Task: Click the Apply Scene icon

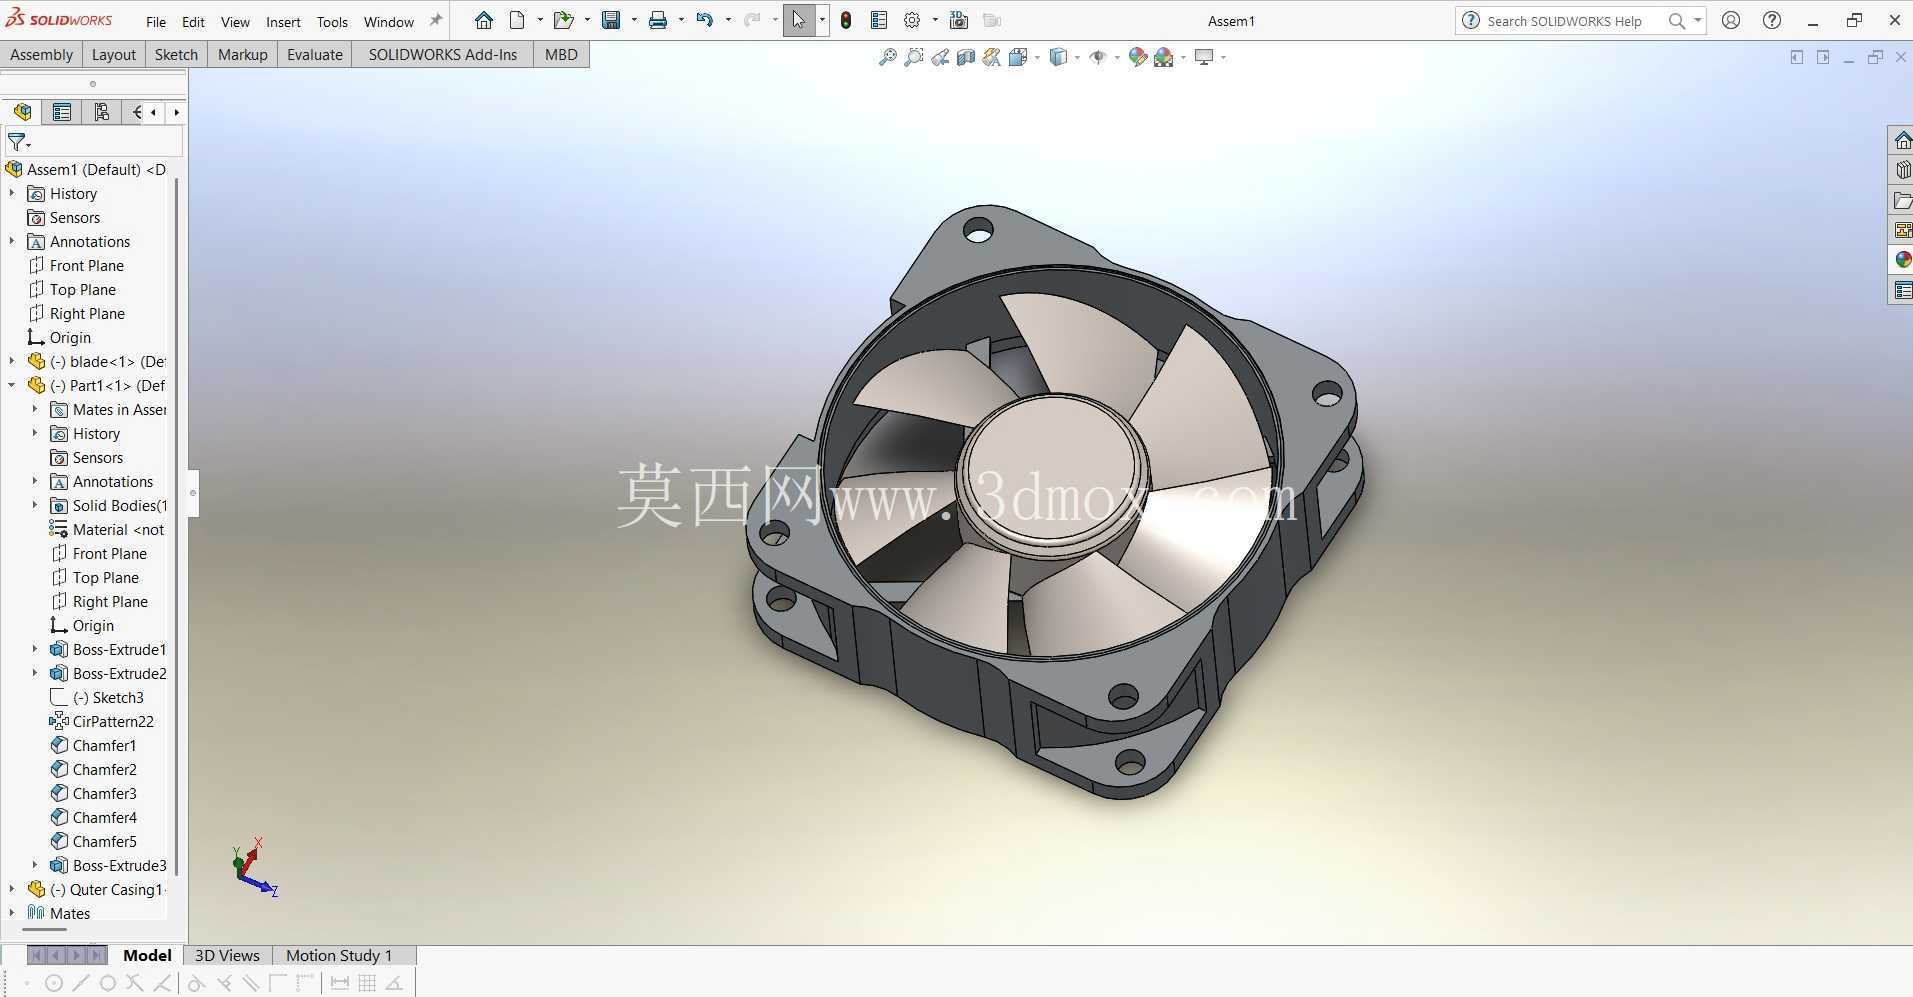Action: [x=1163, y=57]
